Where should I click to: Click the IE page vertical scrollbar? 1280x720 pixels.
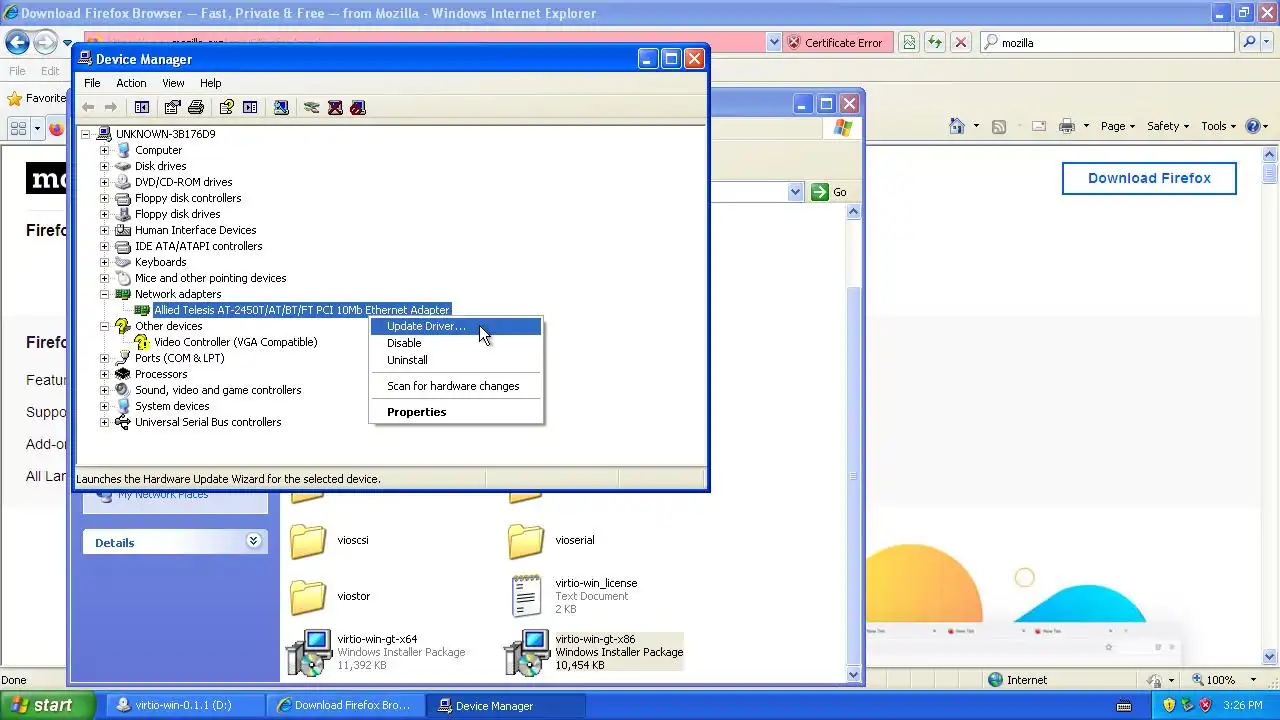(x=1271, y=405)
